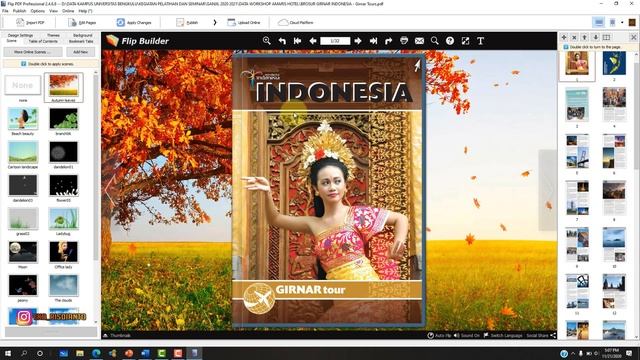Expand the toolbar chevron after Publish
The height and width of the screenshot is (360, 640).
coord(215,22)
